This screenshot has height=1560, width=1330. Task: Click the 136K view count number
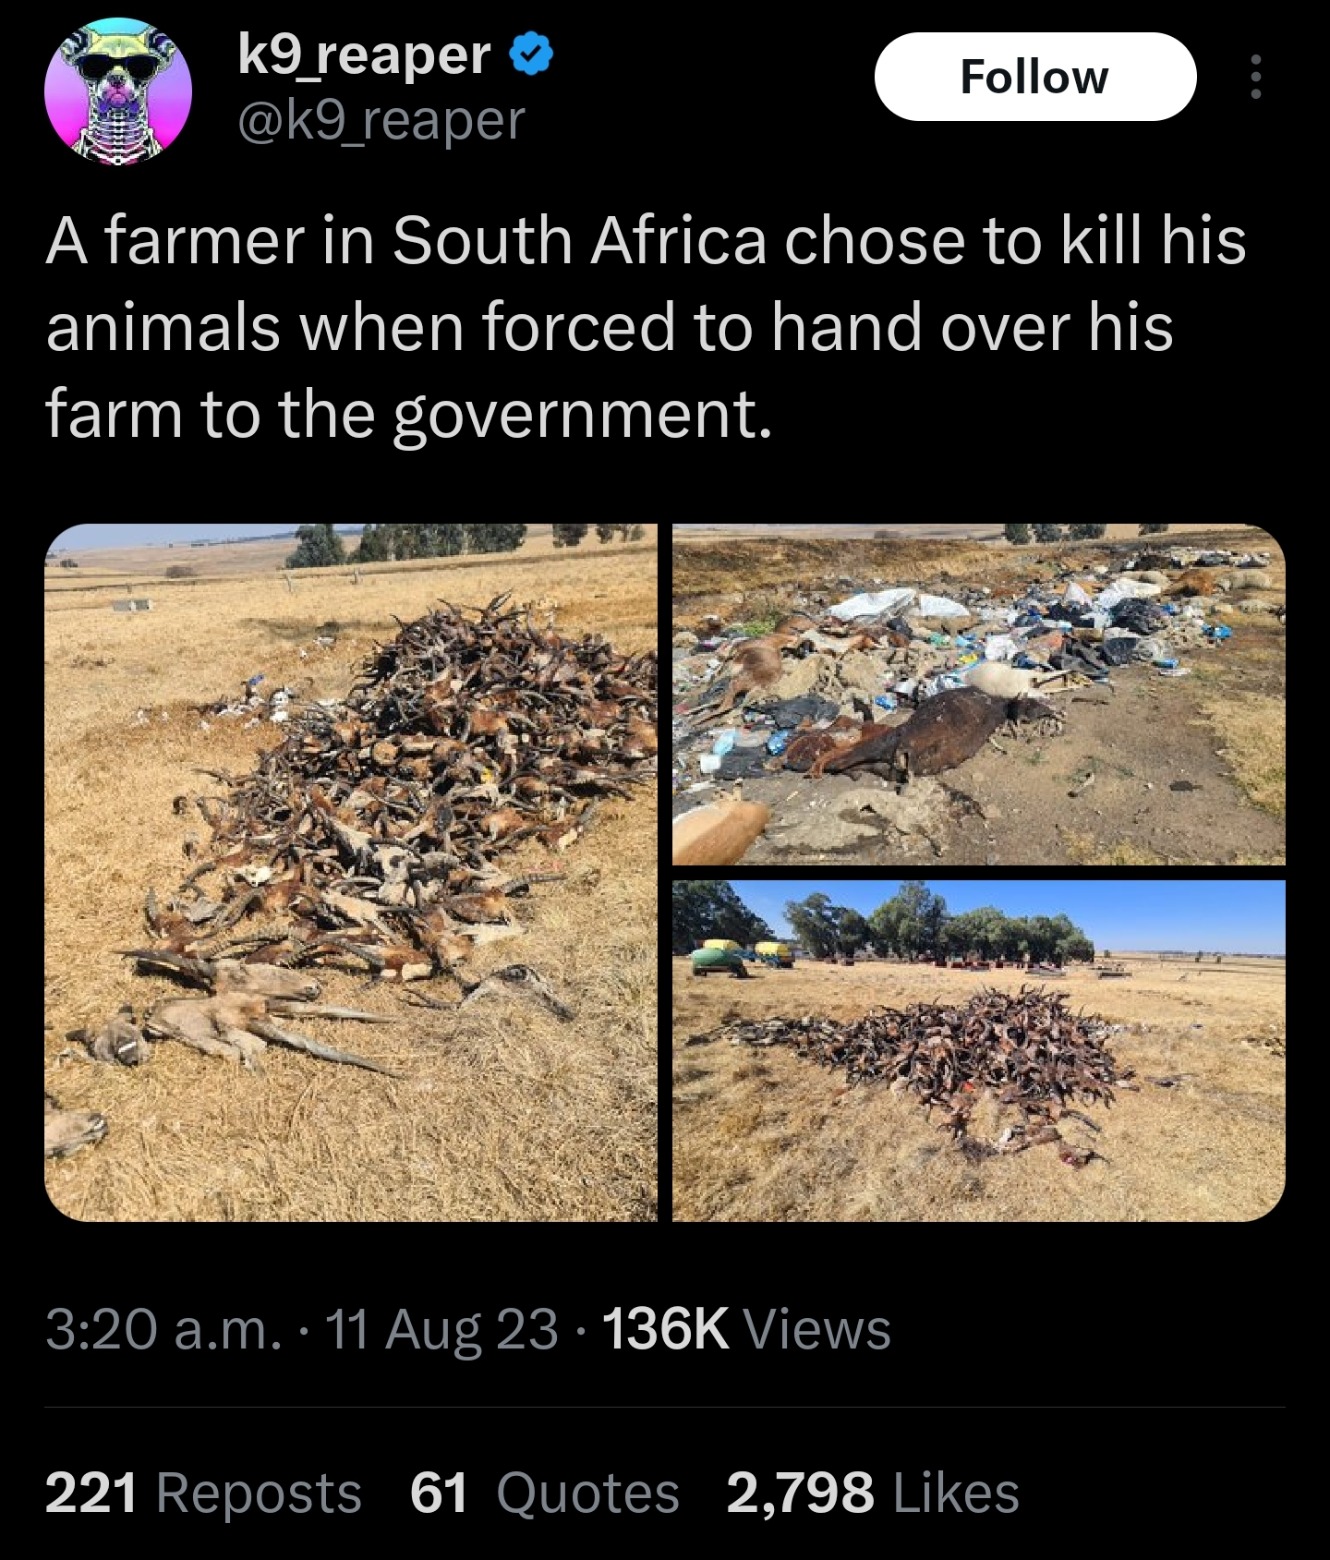(666, 1330)
